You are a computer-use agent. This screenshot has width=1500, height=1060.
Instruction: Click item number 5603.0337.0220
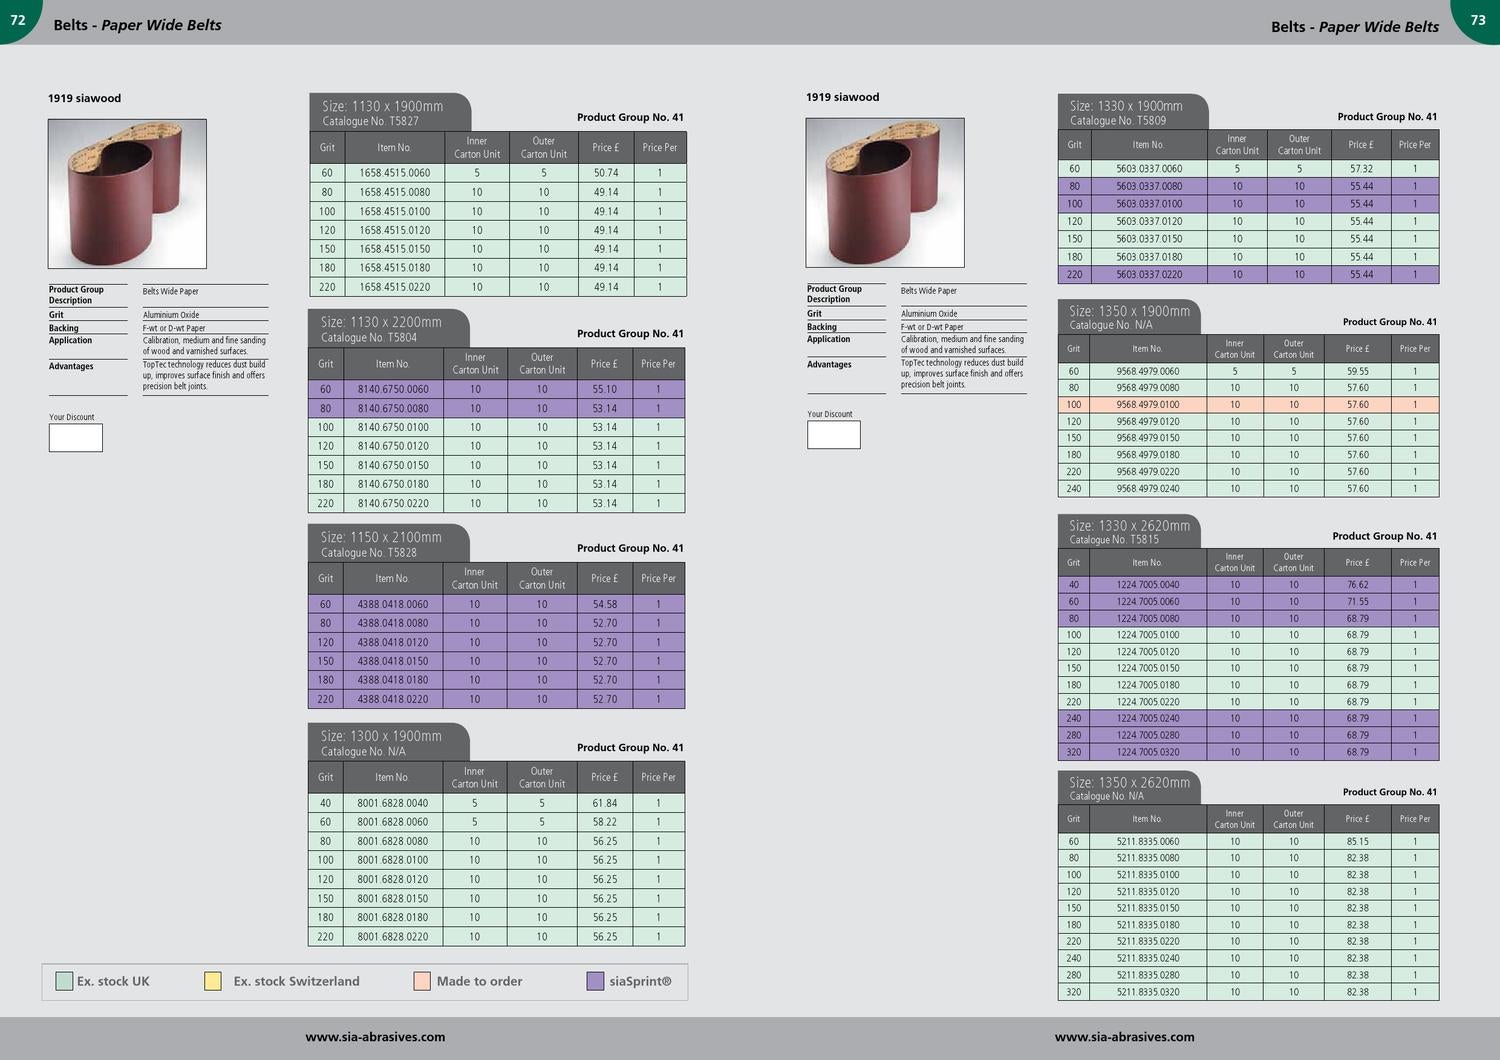pos(1149,274)
